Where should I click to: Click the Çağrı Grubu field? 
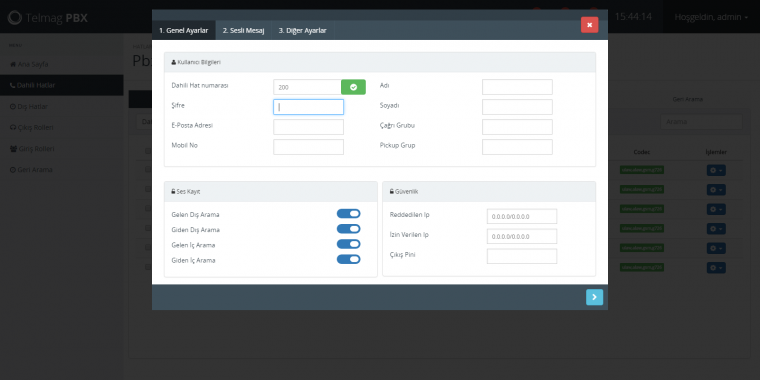(517, 127)
